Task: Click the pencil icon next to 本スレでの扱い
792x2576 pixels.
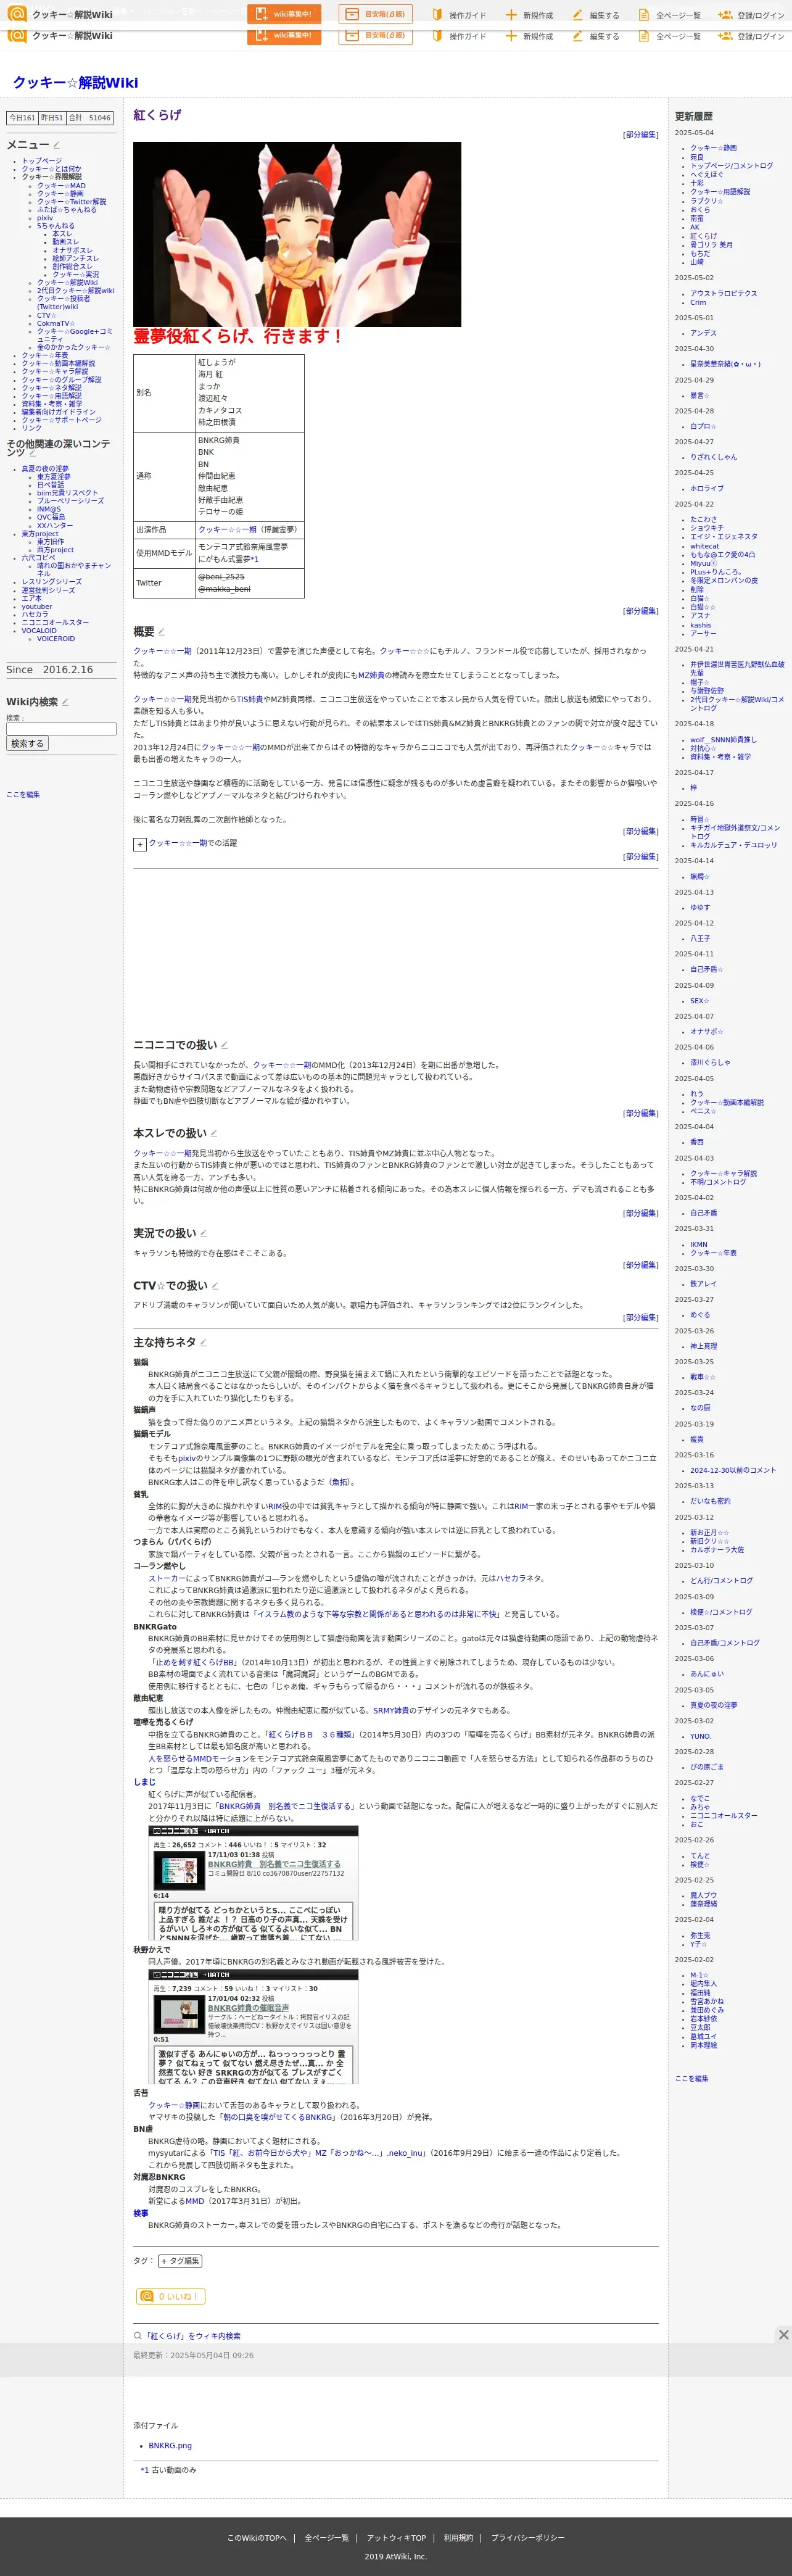Action: pos(213,1134)
